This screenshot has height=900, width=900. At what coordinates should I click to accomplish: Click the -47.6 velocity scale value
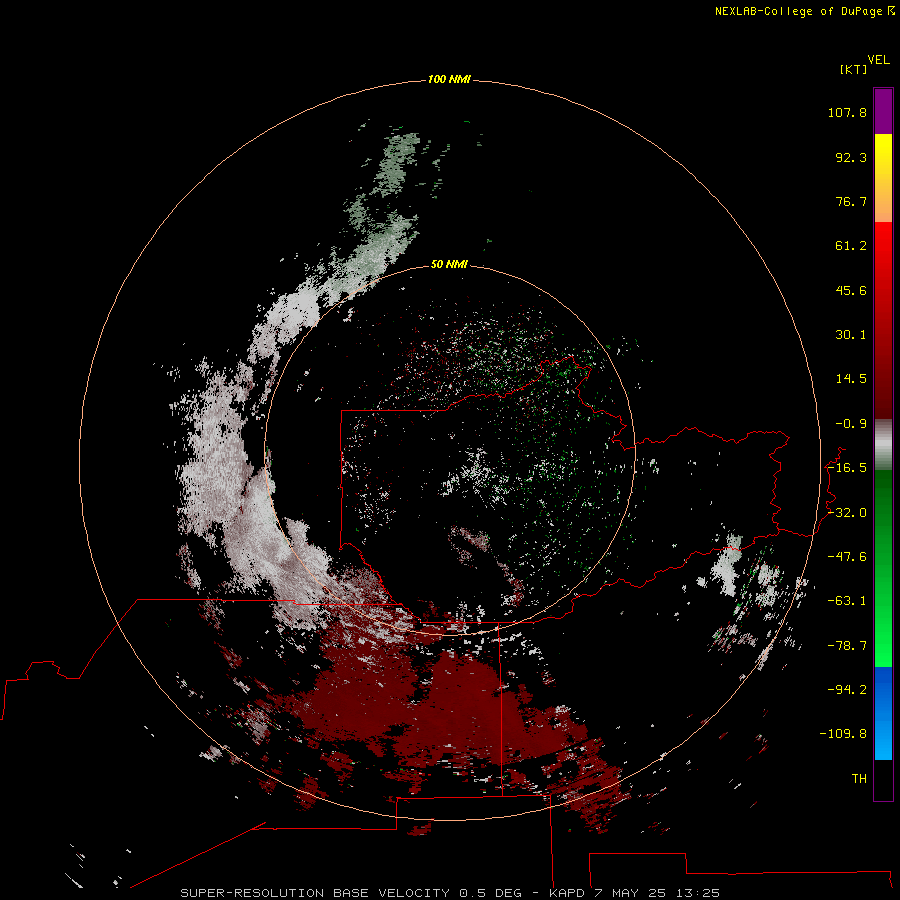[847, 557]
